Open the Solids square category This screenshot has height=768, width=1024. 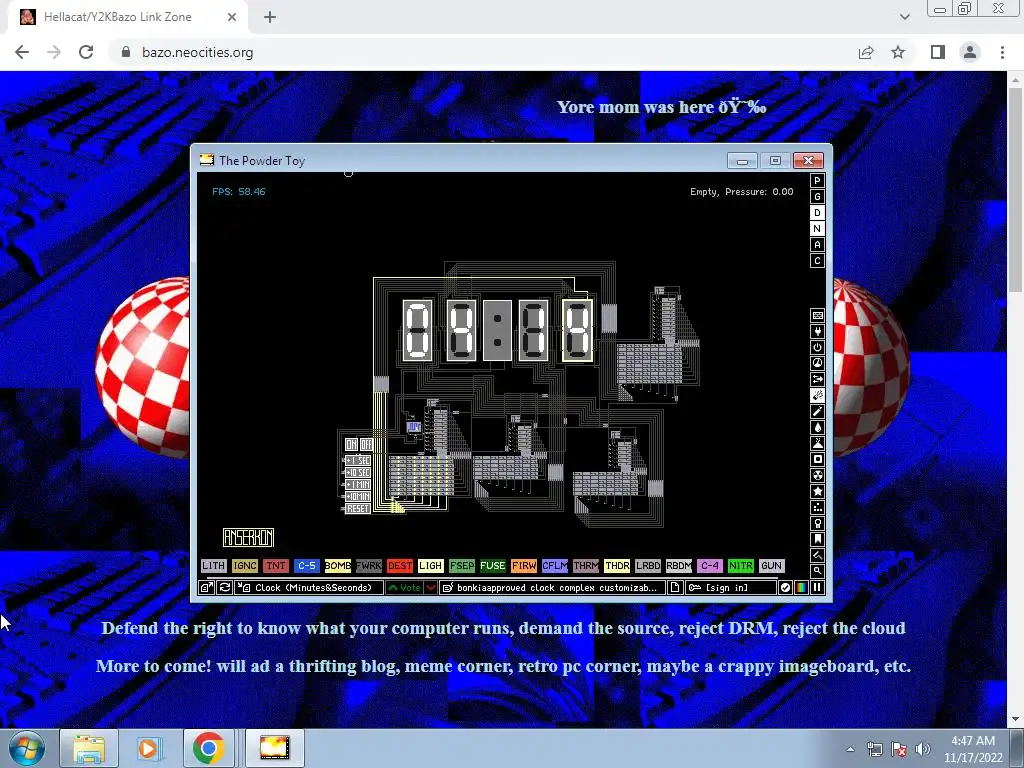point(817,459)
